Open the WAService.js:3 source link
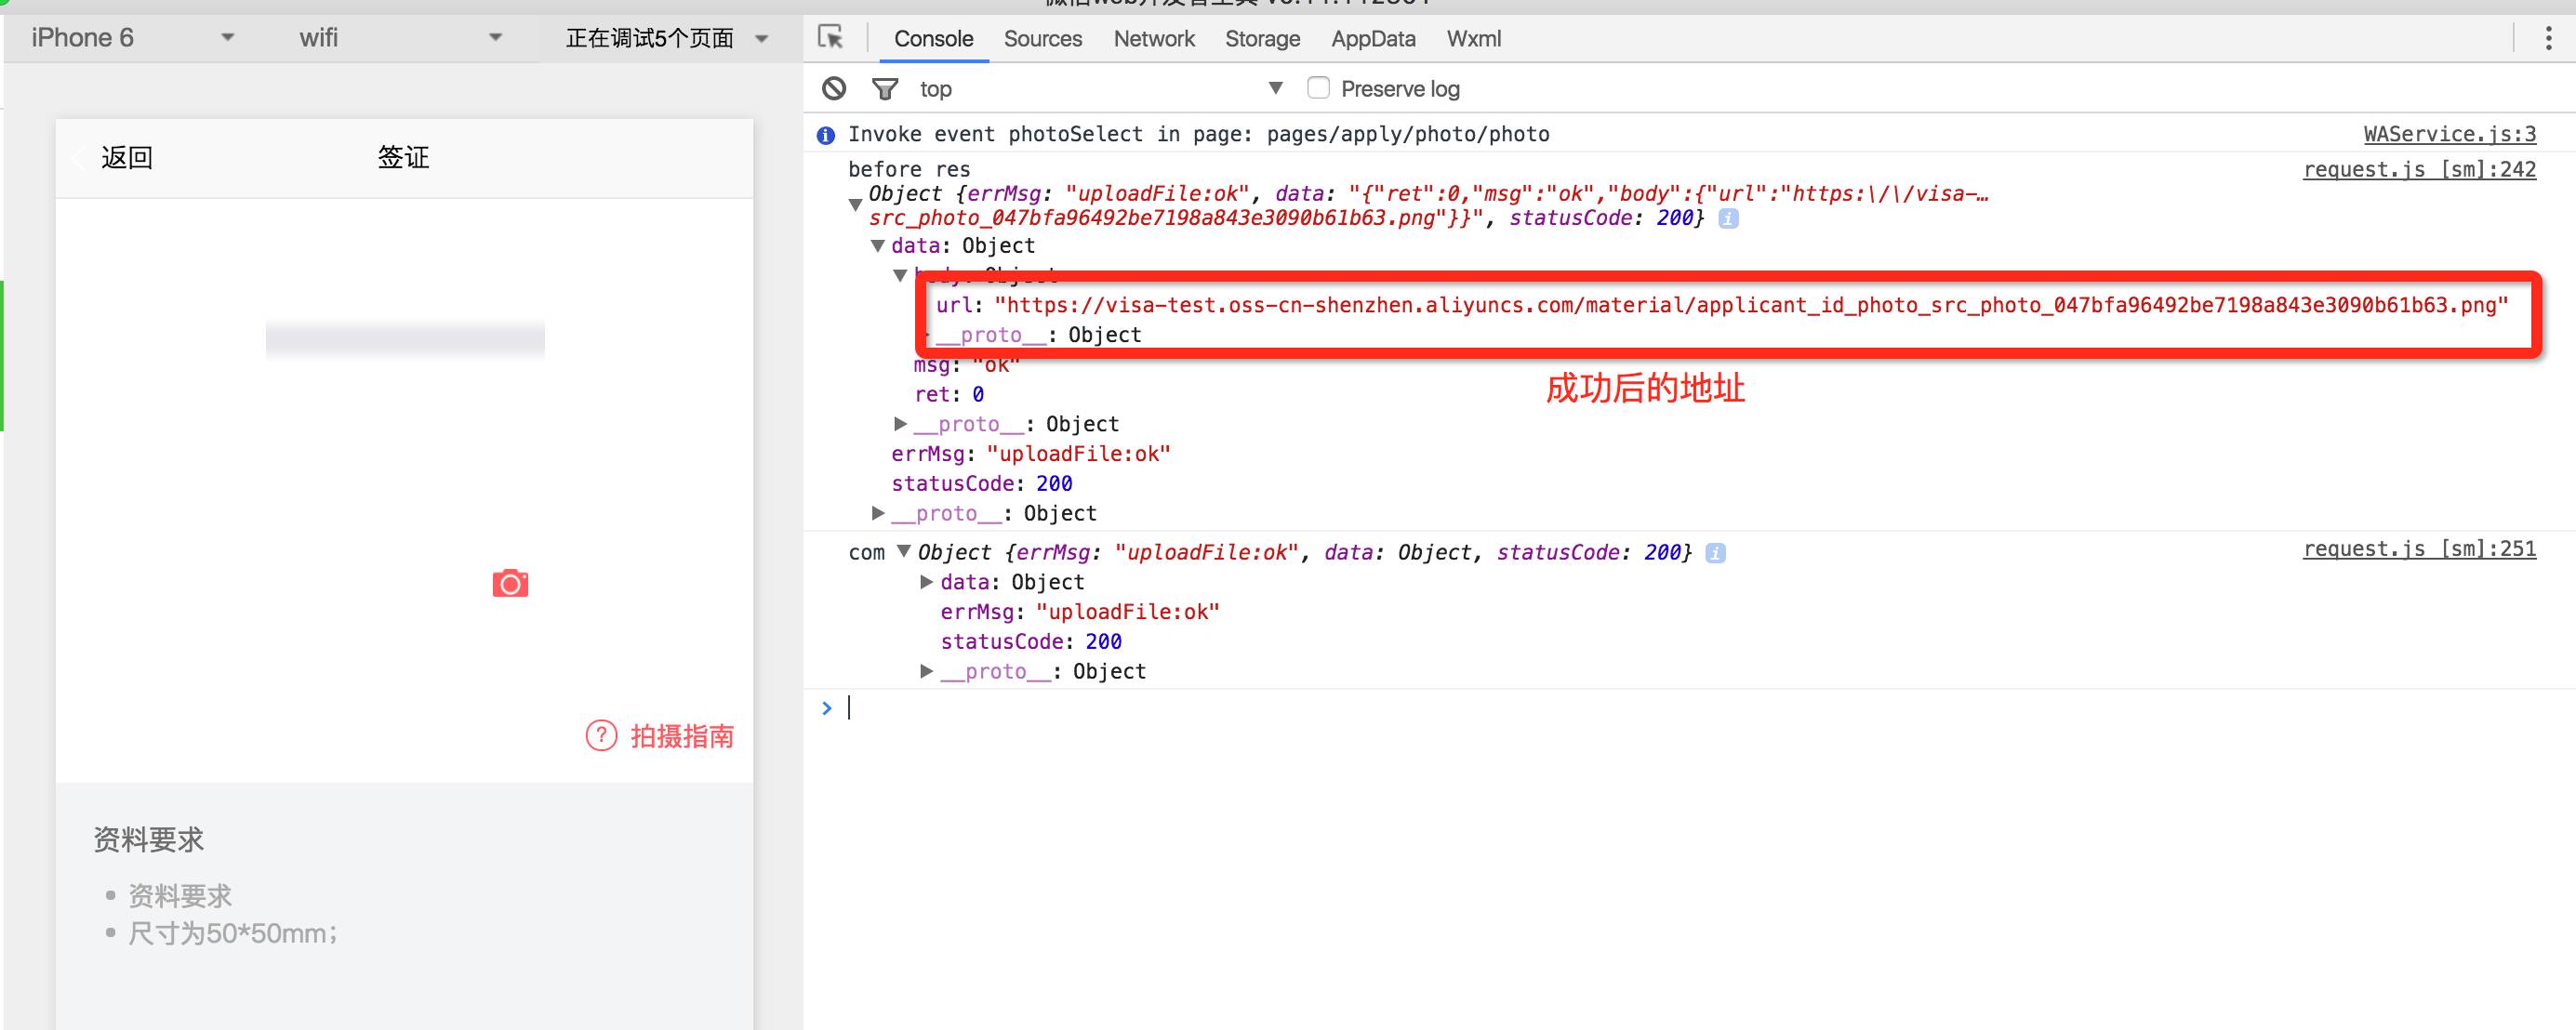The width and height of the screenshot is (2576, 1030). pyautogui.click(x=2449, y=134)
